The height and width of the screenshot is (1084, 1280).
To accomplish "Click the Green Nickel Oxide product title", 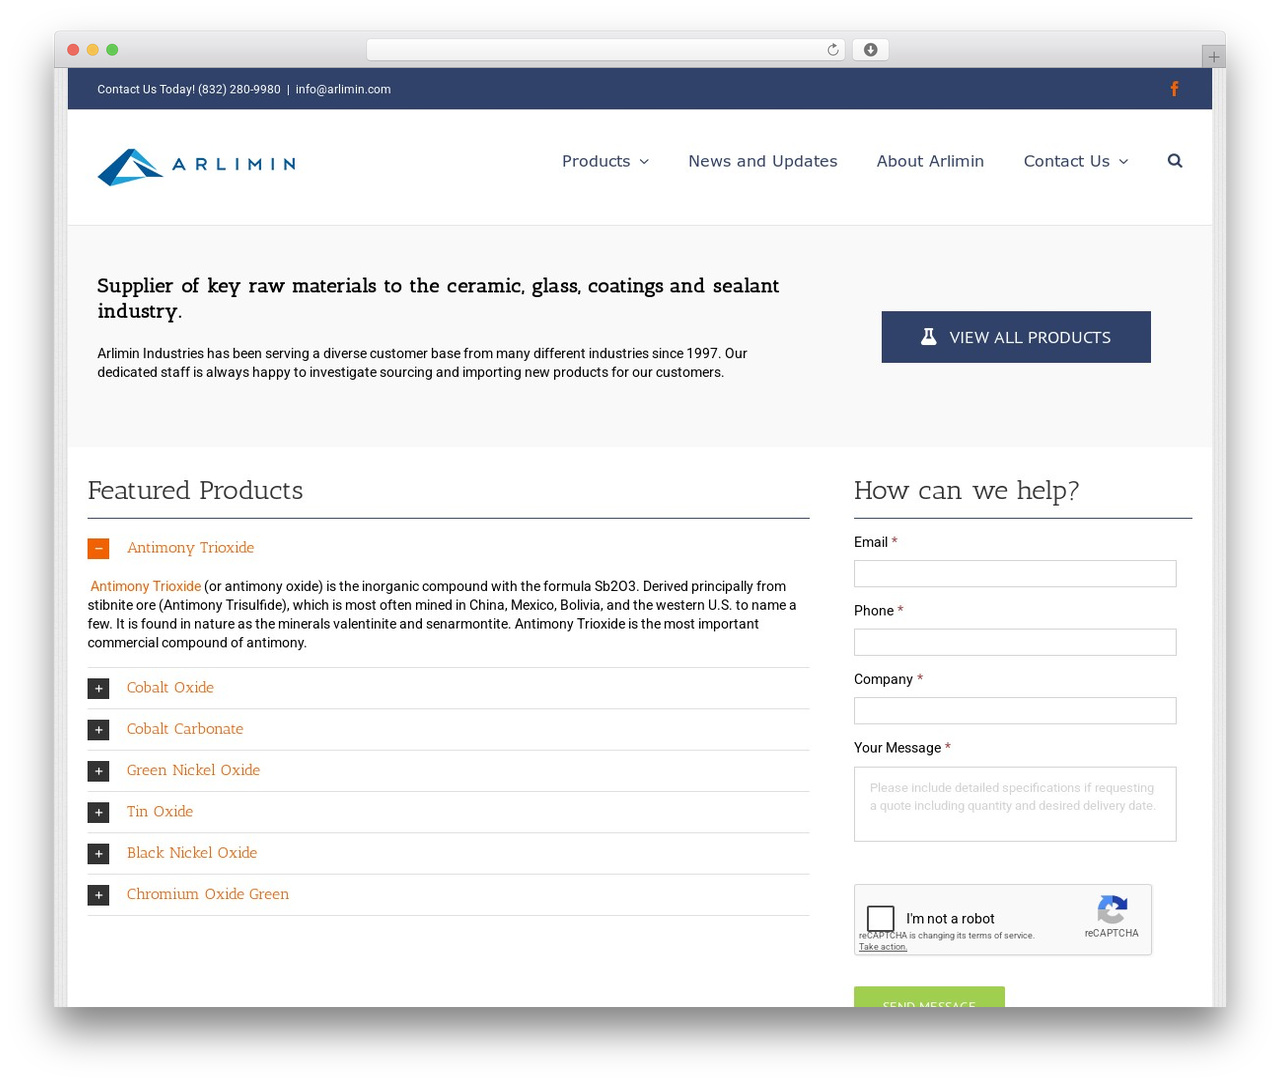I will point(193,770).
